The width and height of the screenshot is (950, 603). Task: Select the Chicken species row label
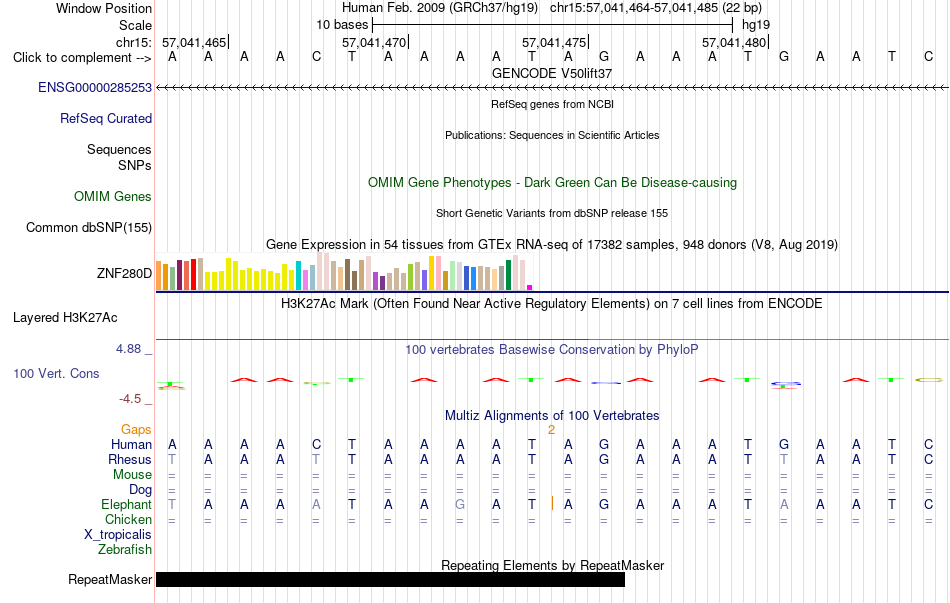pos(128,520)
